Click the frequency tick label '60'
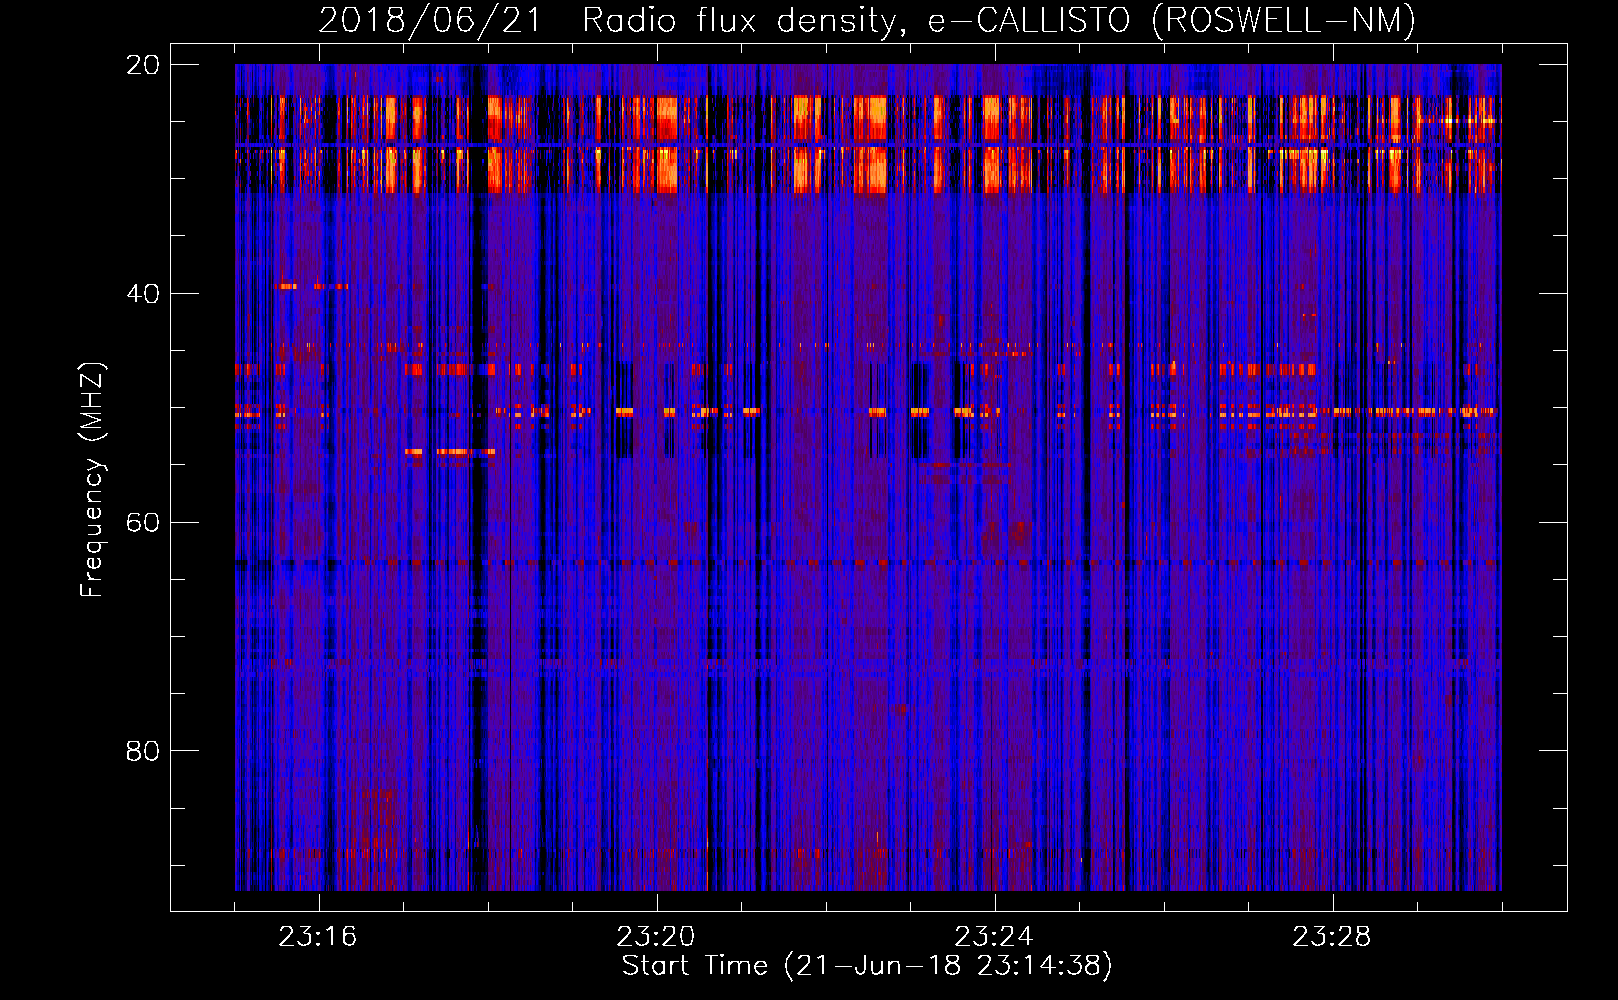Screen dimensions: 1618x1000 point(143,523)
